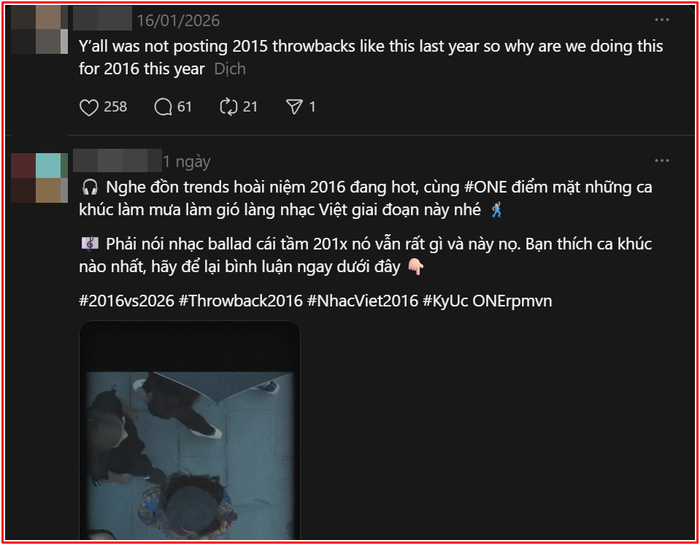Screen dimensions: 700x545
Task: View the second post author's profile picture
Action: pos(35,177)
